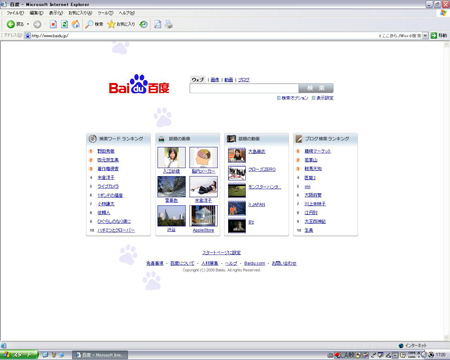Click the gray 検索 search button

[316, 88]
